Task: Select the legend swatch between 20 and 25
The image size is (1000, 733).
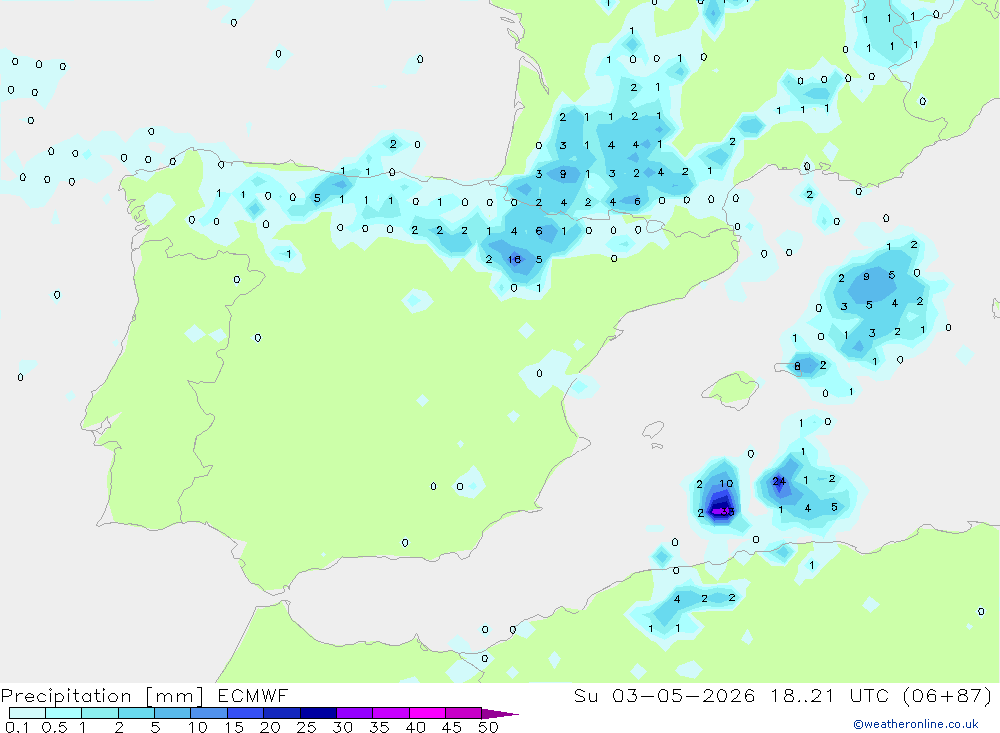Action: pos(281,713)
